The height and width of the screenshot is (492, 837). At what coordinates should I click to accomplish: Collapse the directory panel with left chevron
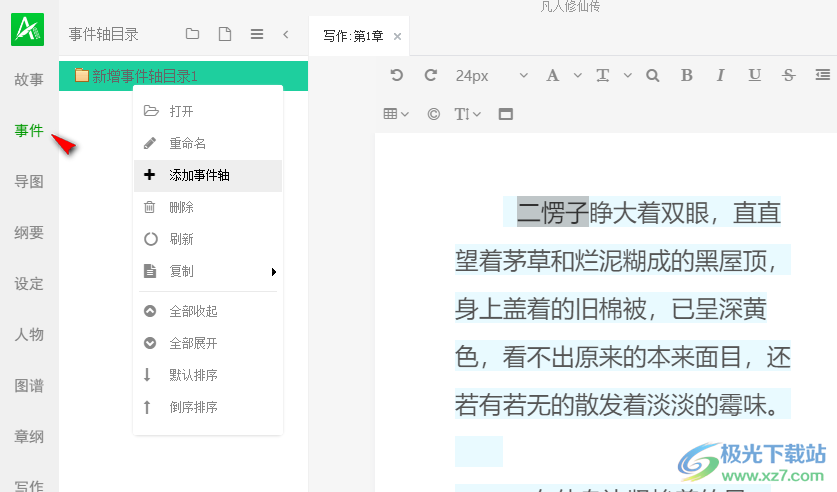[286, 34]
